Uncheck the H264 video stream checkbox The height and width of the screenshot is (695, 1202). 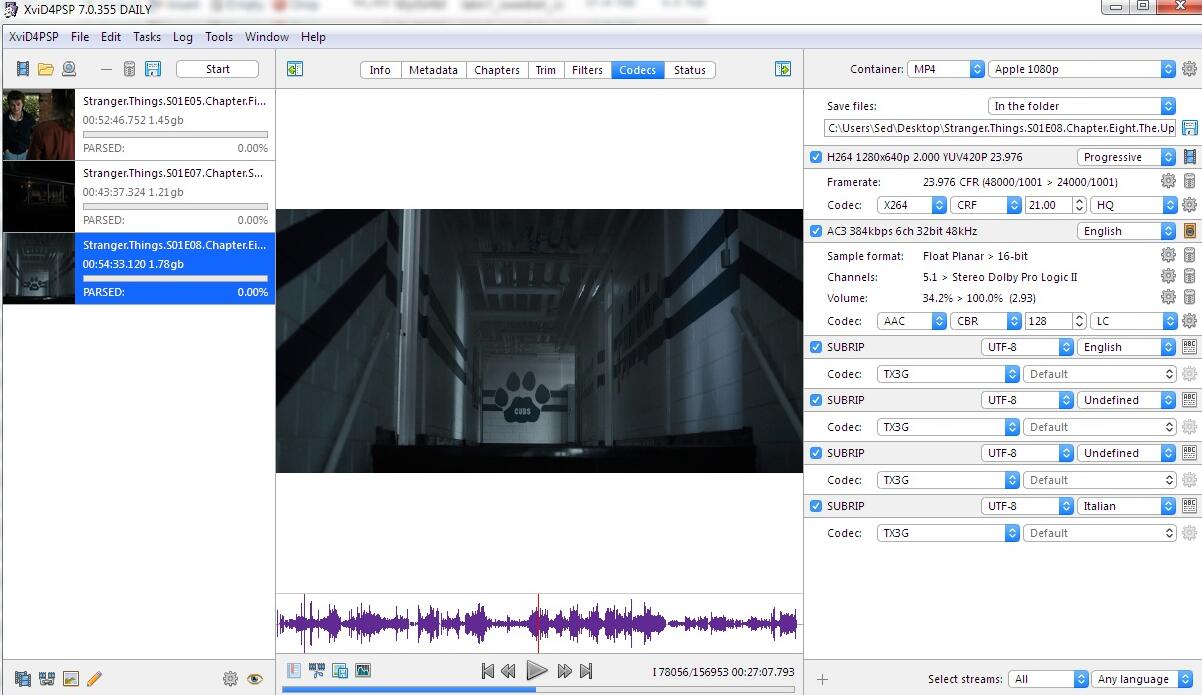(x=816, y=157)
